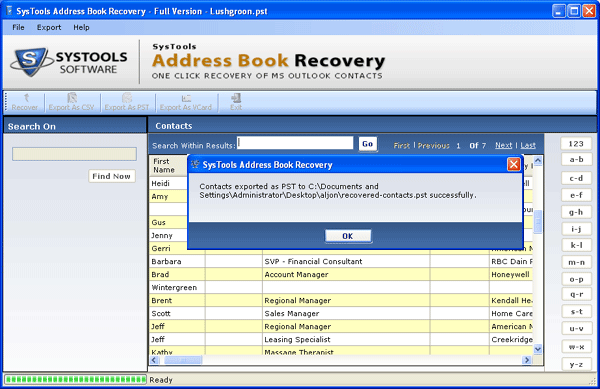Click the horizontal scroll left arrow
The width and height of the screenshot is (600, 389).
tap(154, 360)
